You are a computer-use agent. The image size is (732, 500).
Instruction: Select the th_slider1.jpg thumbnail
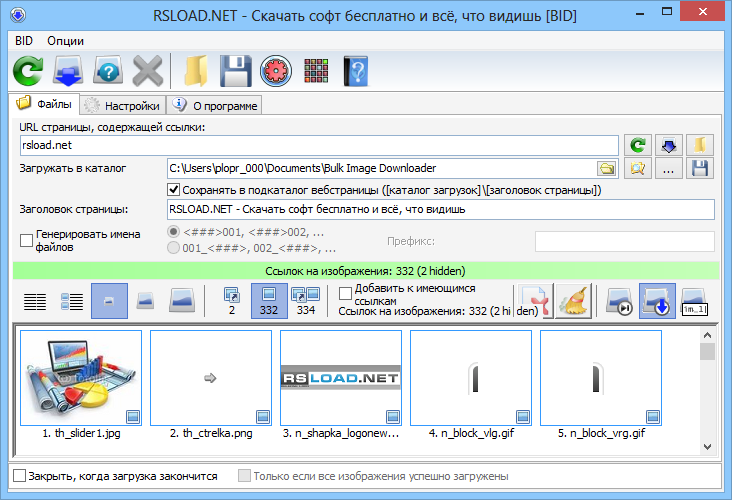pos(81,378)
